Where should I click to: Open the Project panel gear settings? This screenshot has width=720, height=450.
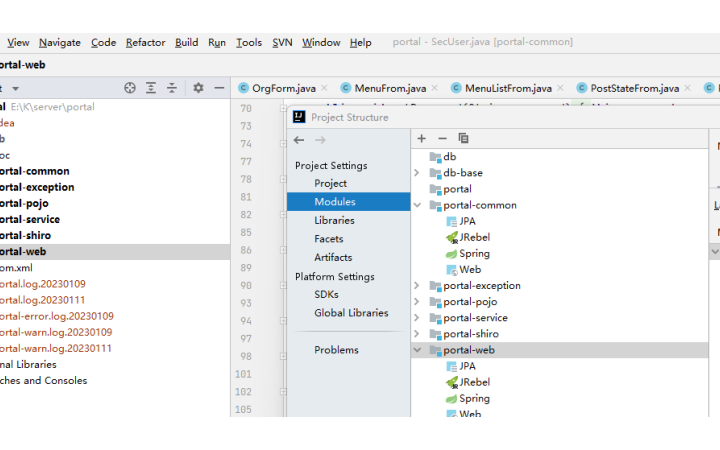[x=198, y=88]
